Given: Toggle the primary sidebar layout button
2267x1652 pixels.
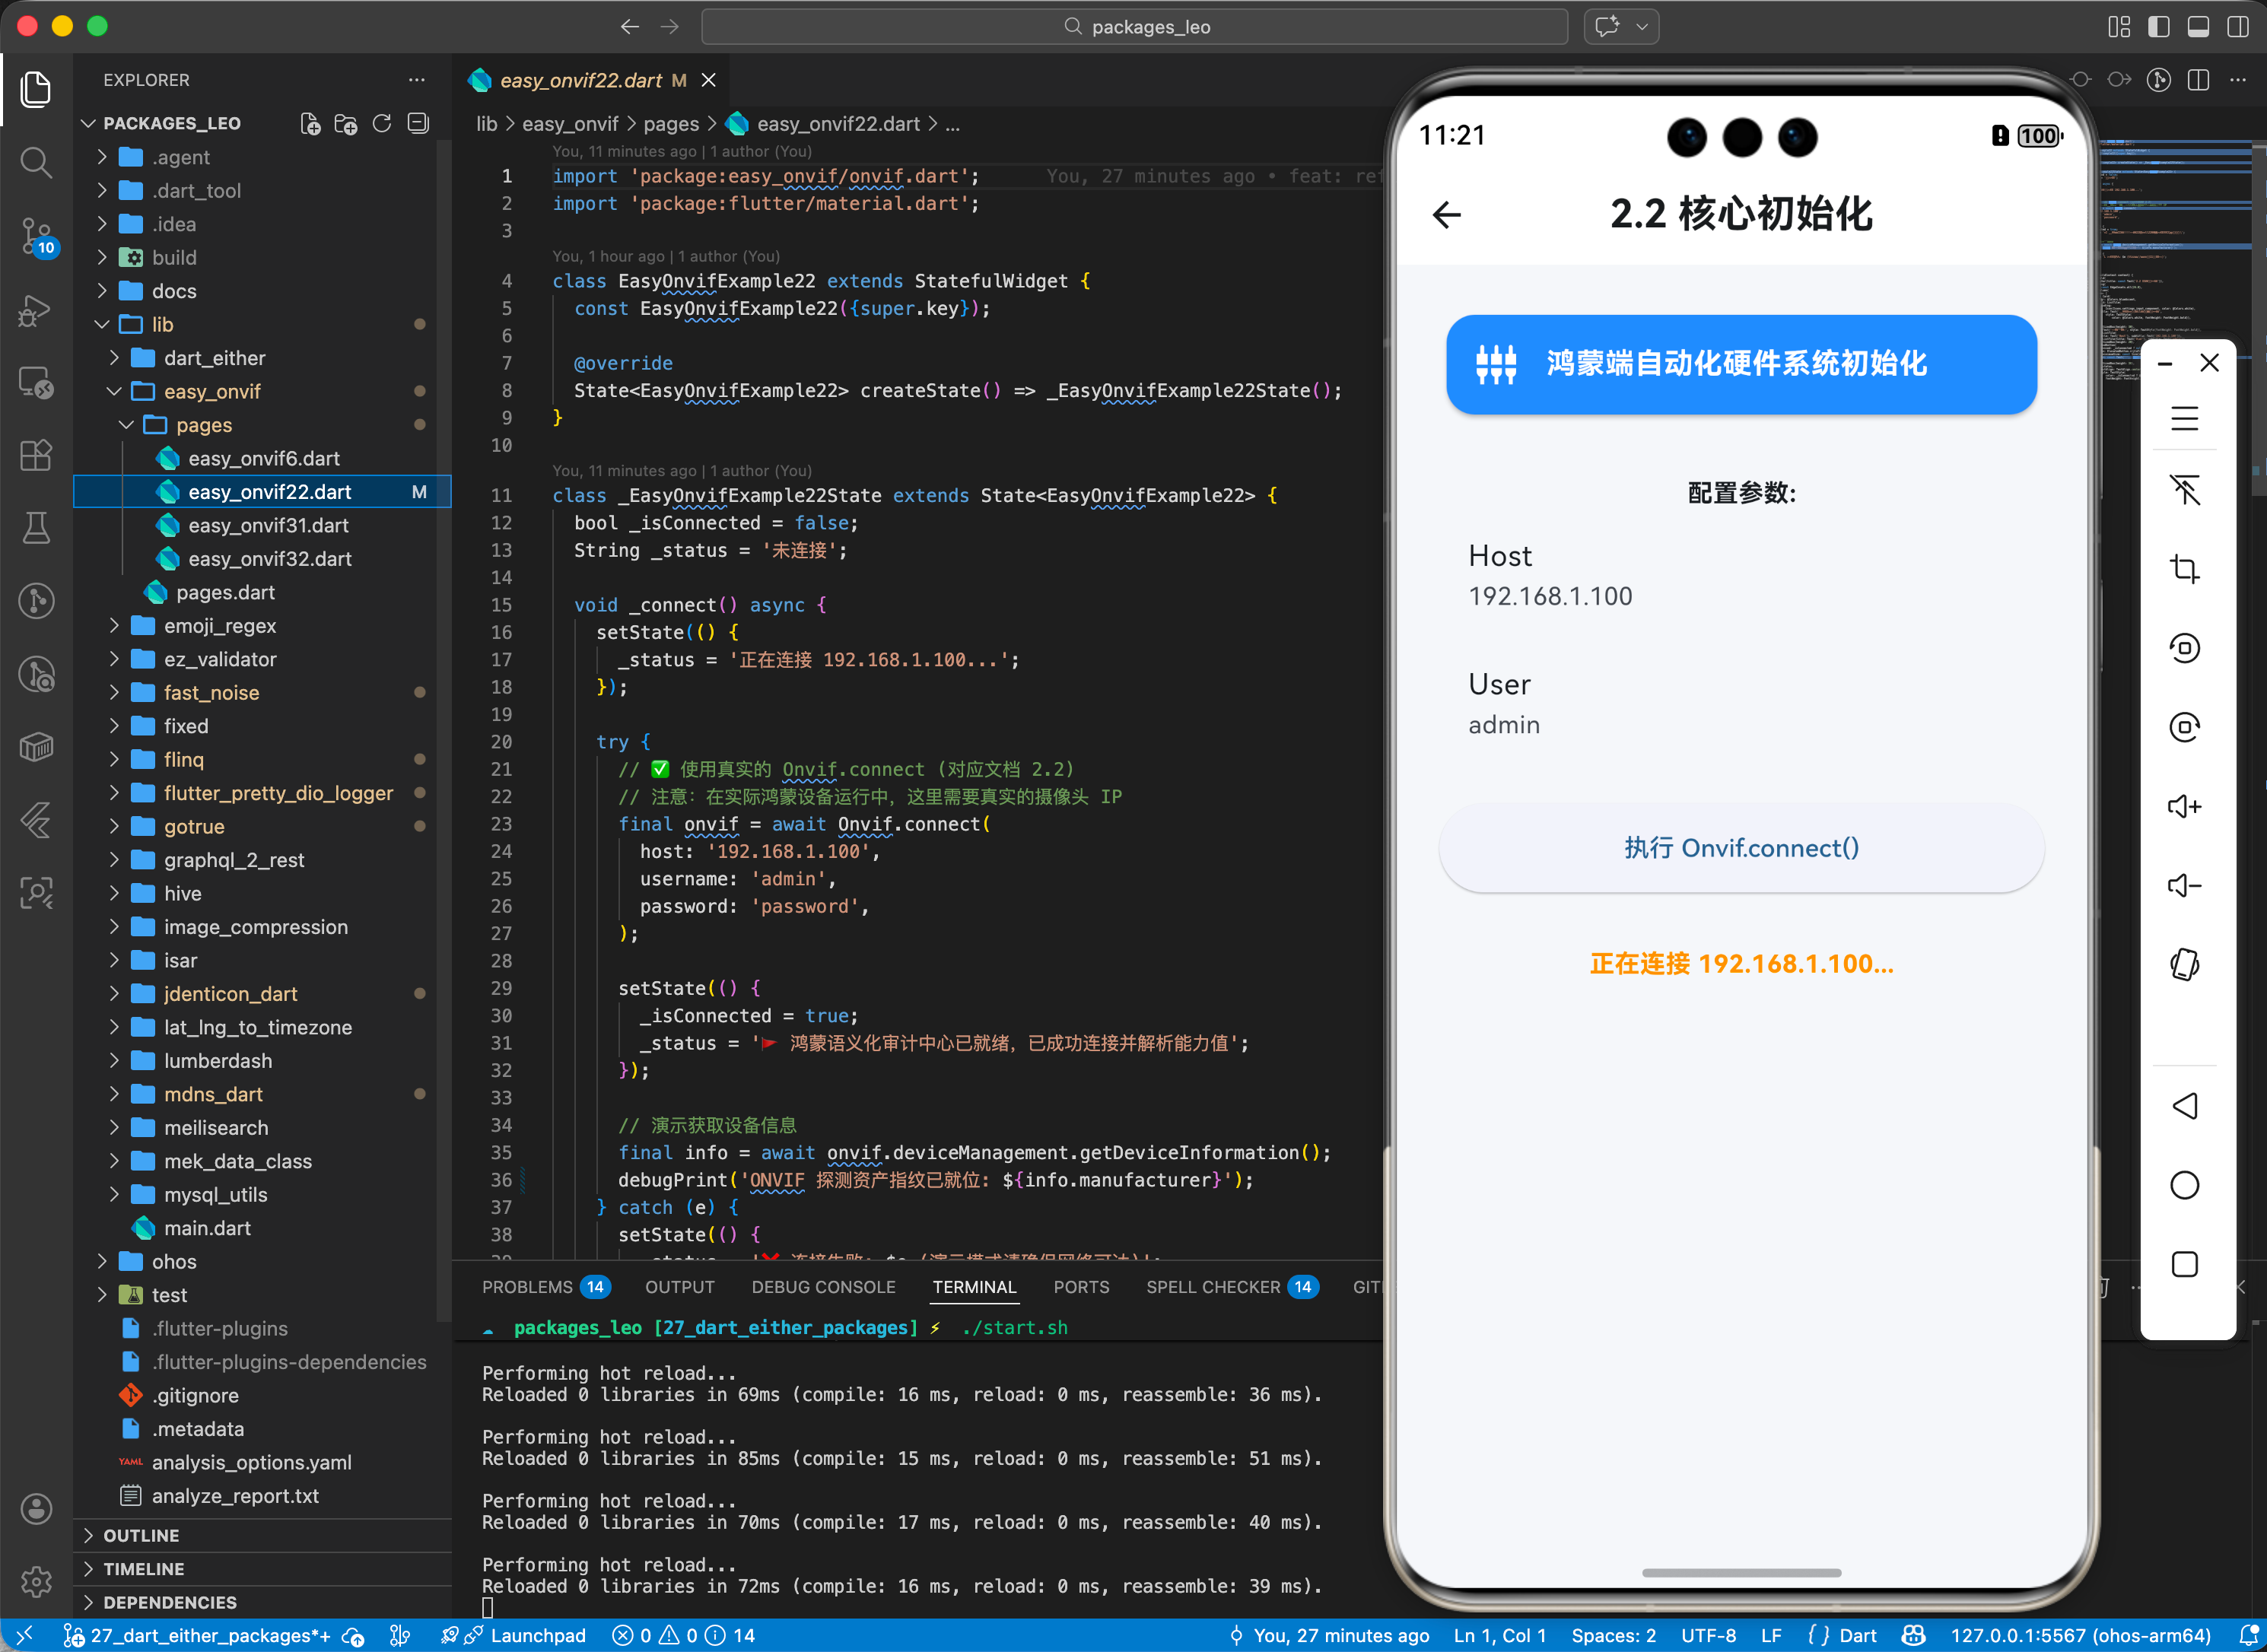Looking at the screenshot, I should pyautogui.click(x=2158, y=27).
